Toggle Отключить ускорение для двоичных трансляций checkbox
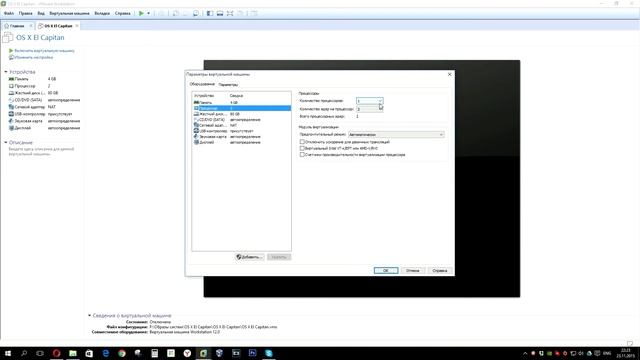 [302, 142]
